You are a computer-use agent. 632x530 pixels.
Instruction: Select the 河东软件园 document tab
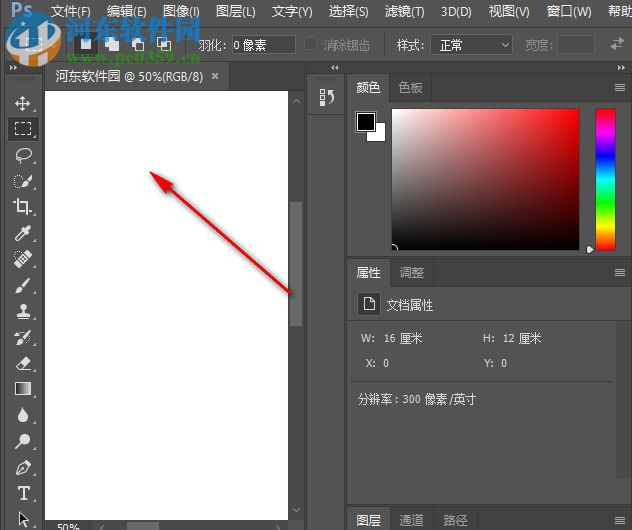(129, 76)
